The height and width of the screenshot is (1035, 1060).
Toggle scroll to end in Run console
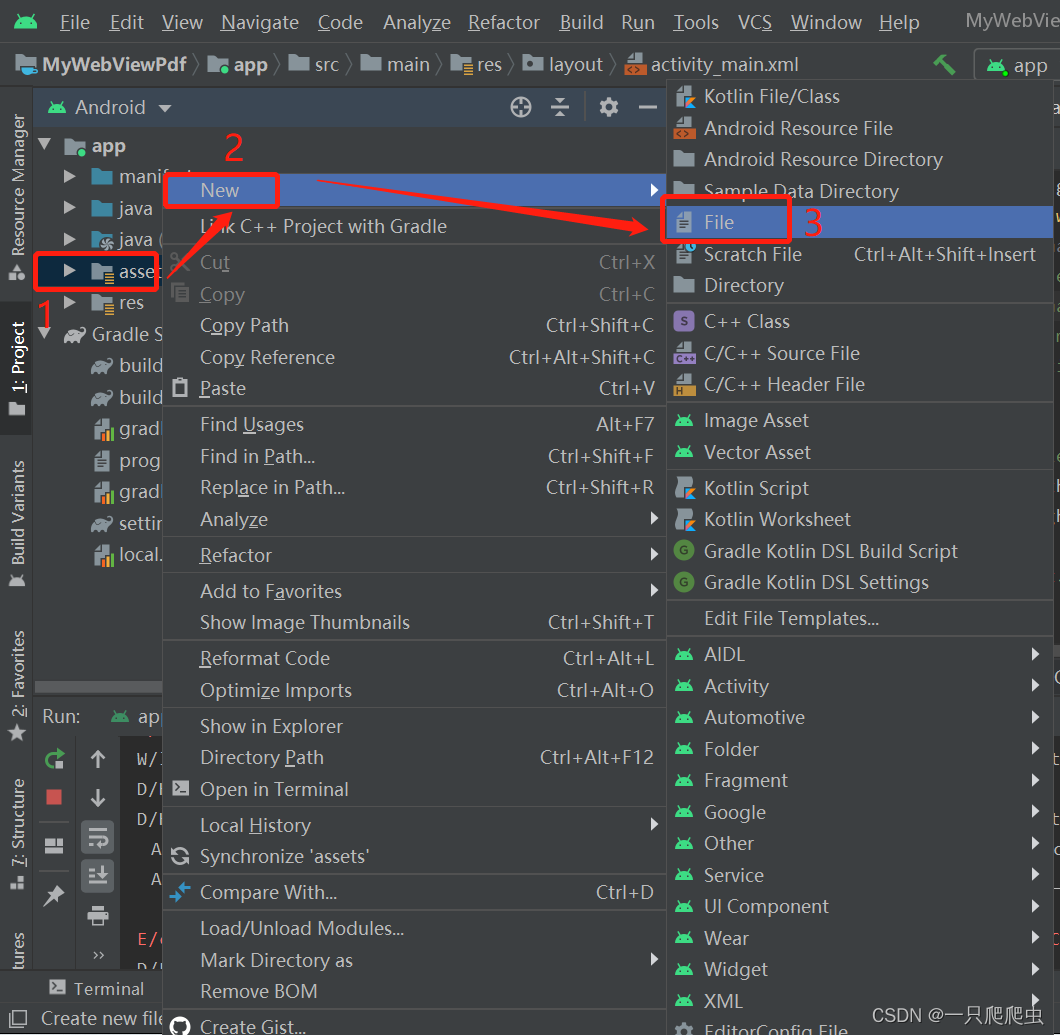(98, 875)
